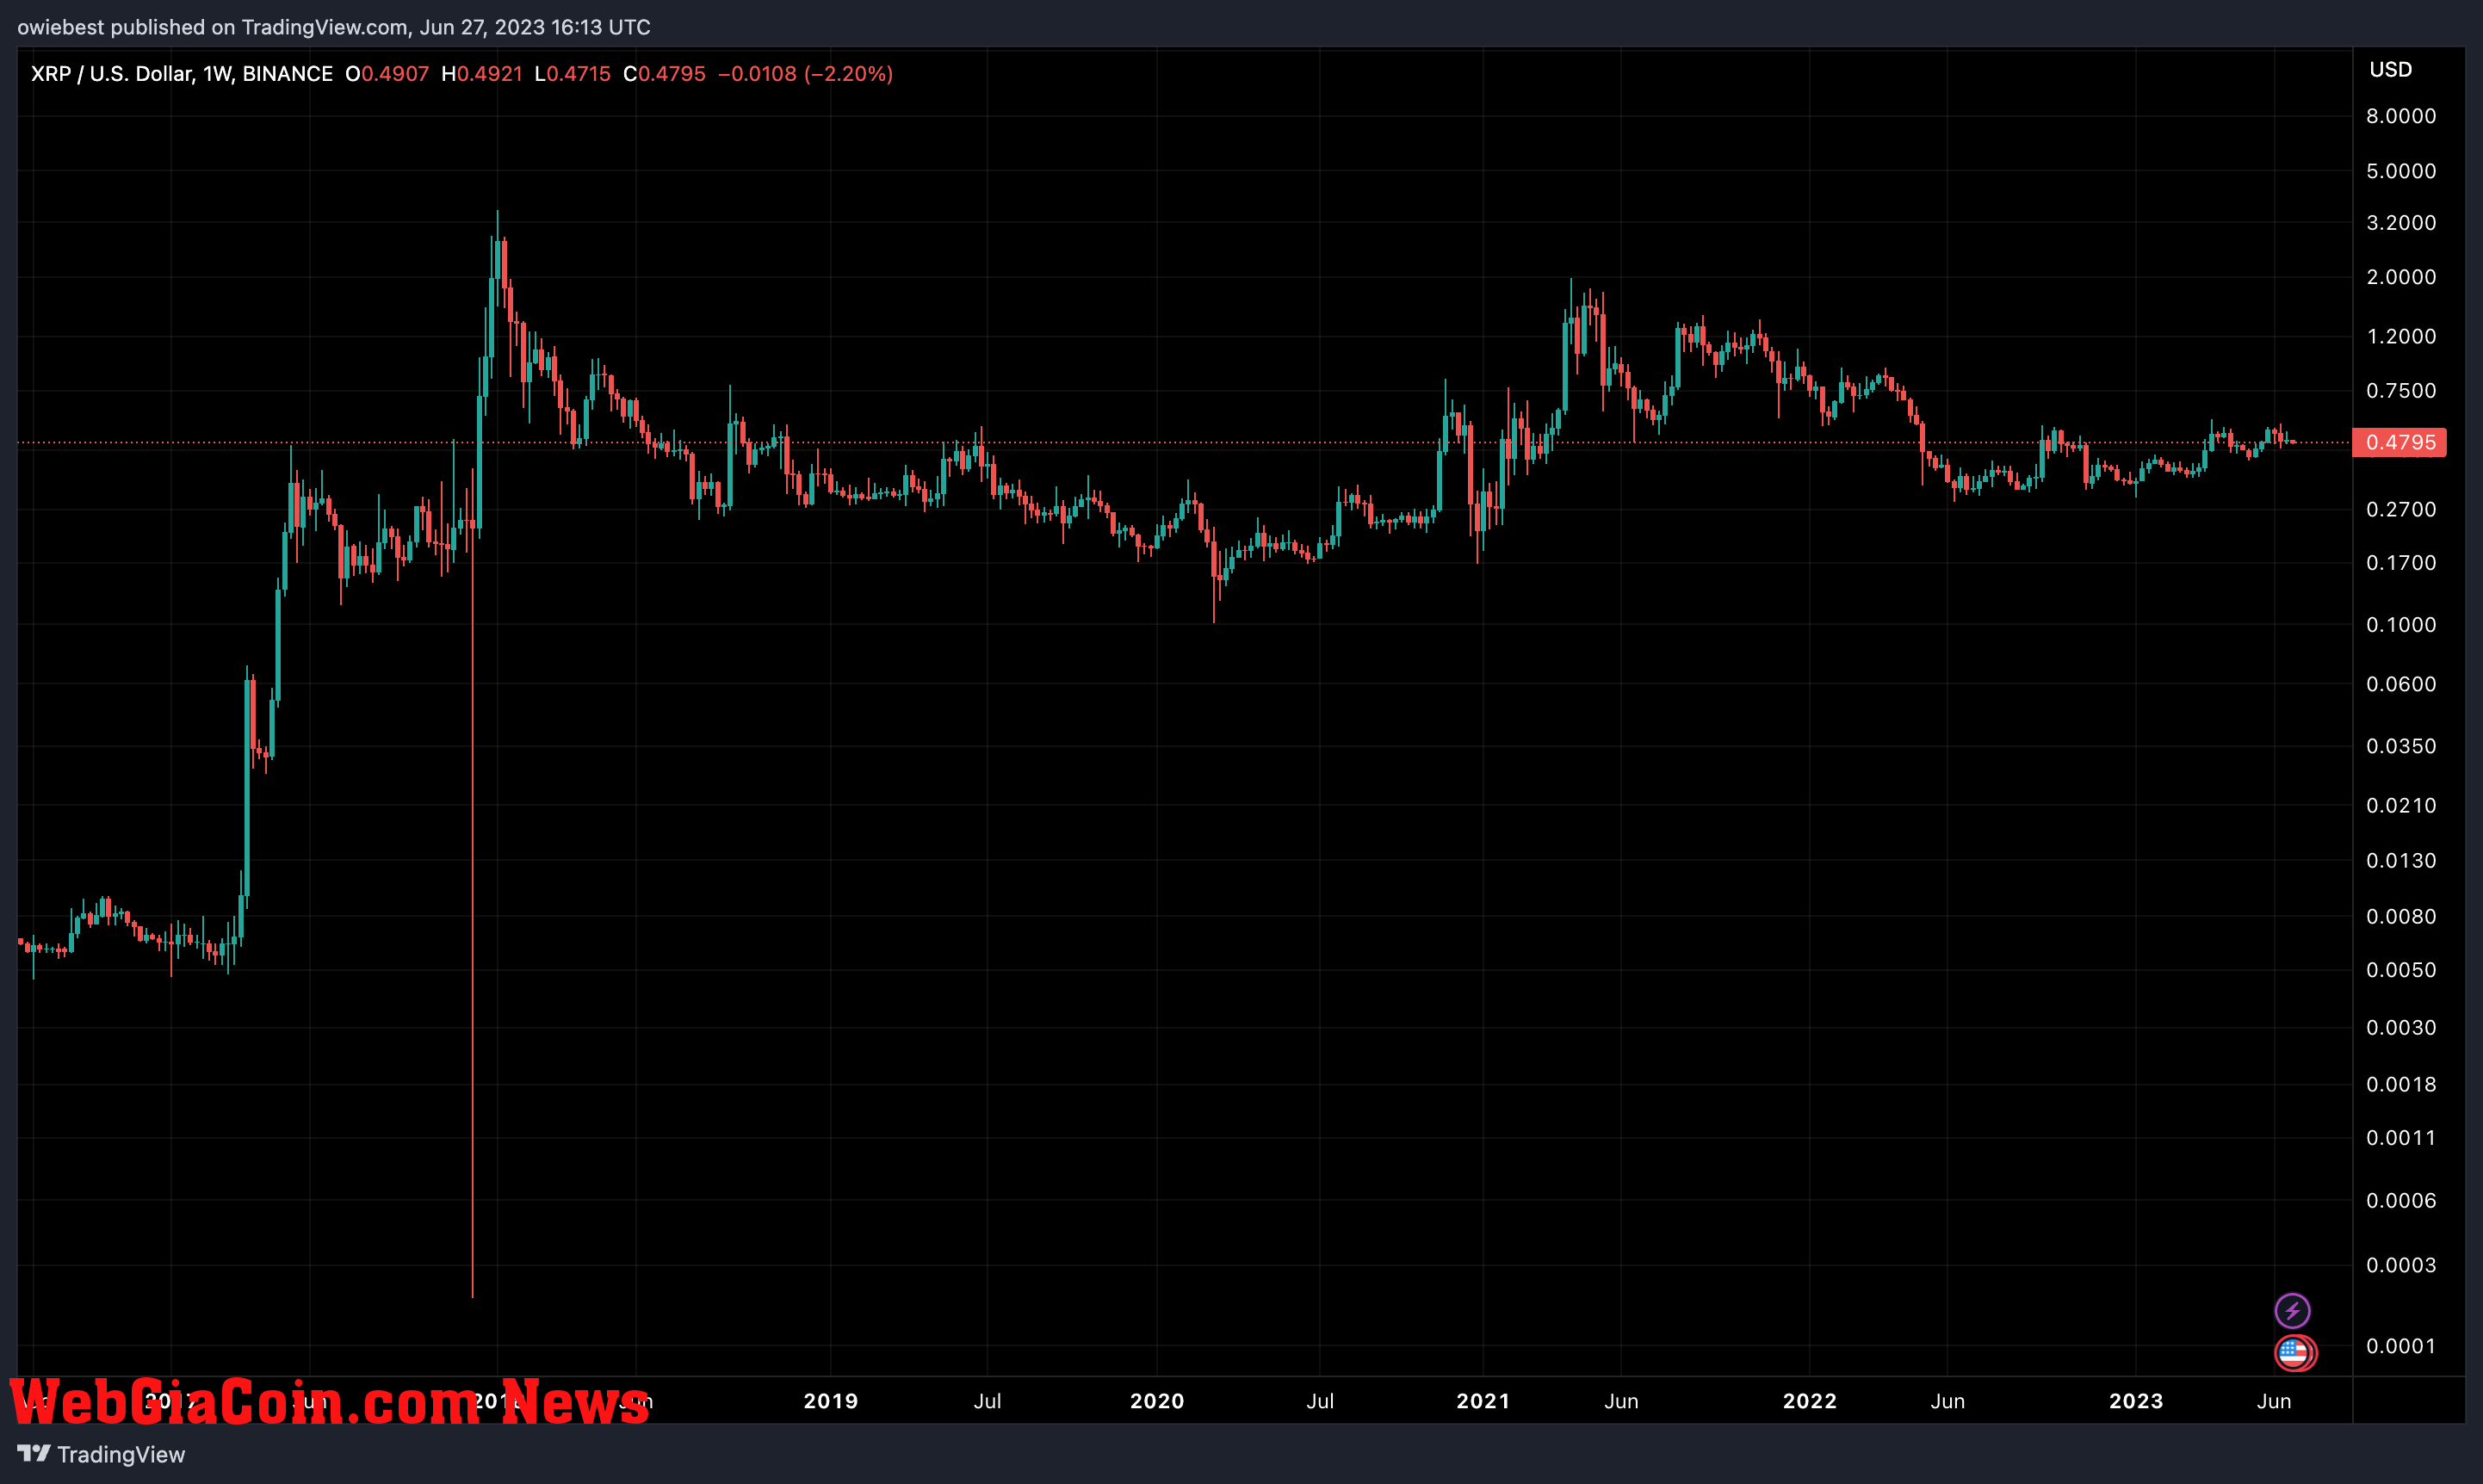Image resolution: width=2483 pixels, height=1484 pixels.
Task: Click the 2020 label on the time axis
Action: [1157, 1401]
